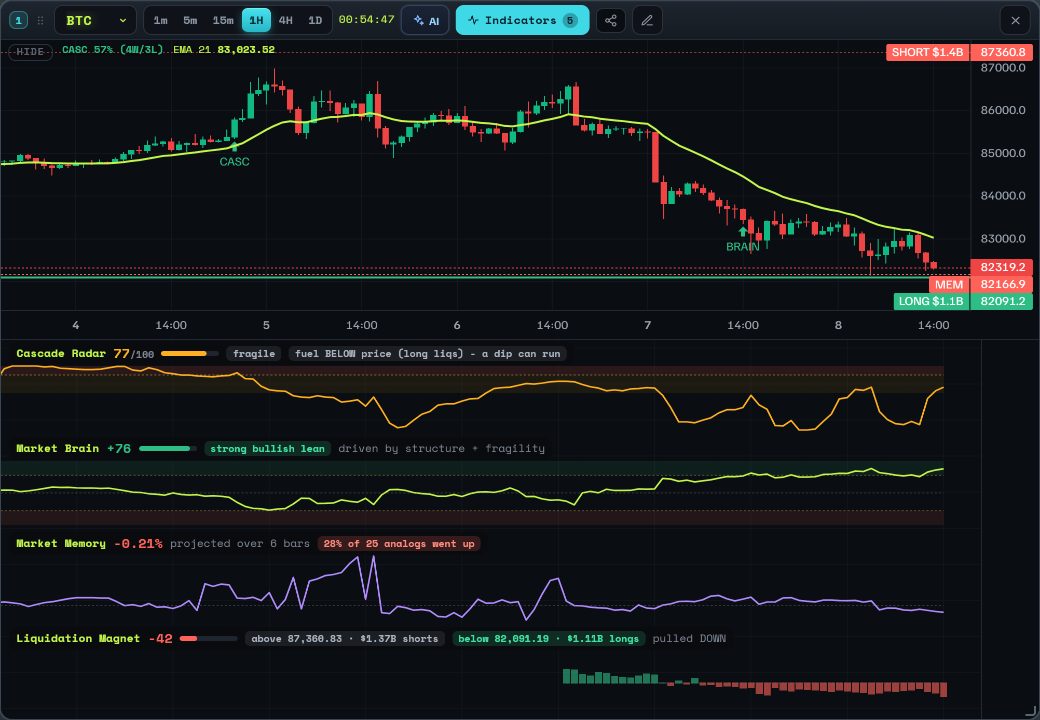Click the Market Brain +76 value
The width and height of the screenshot is (1040, 720).
click(x=119, y=449)
